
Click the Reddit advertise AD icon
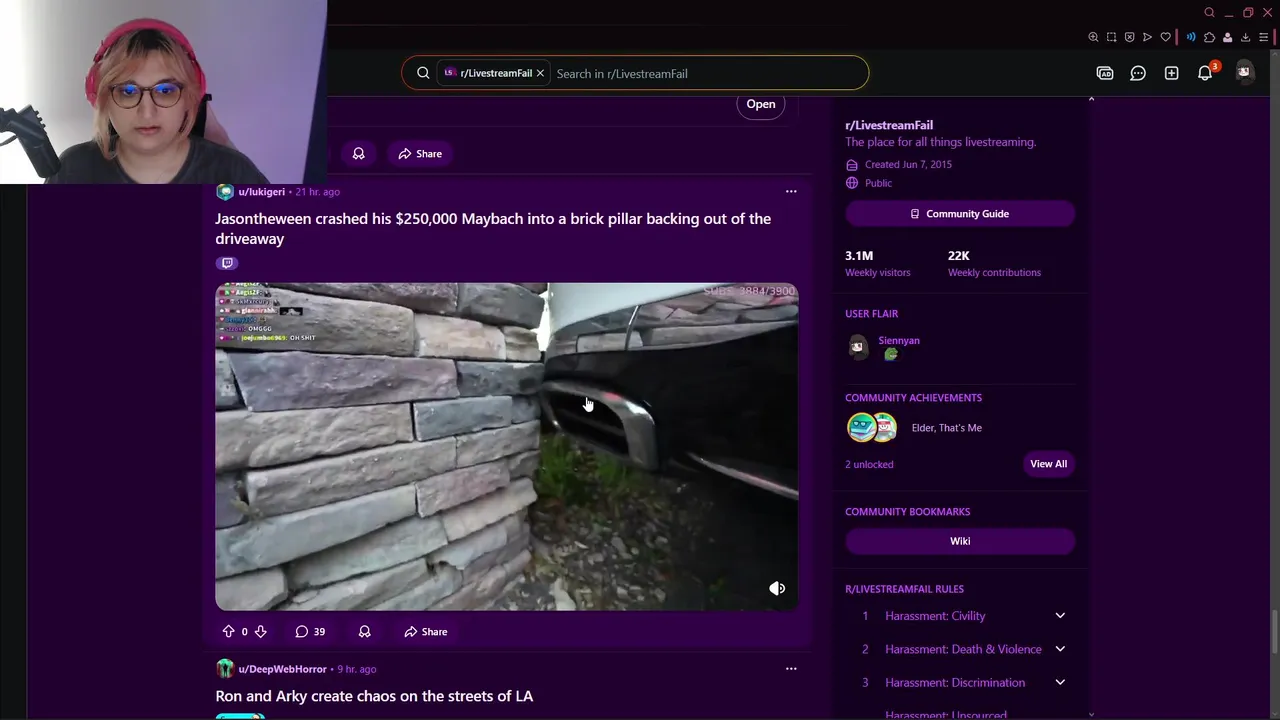pos(1105,73)
